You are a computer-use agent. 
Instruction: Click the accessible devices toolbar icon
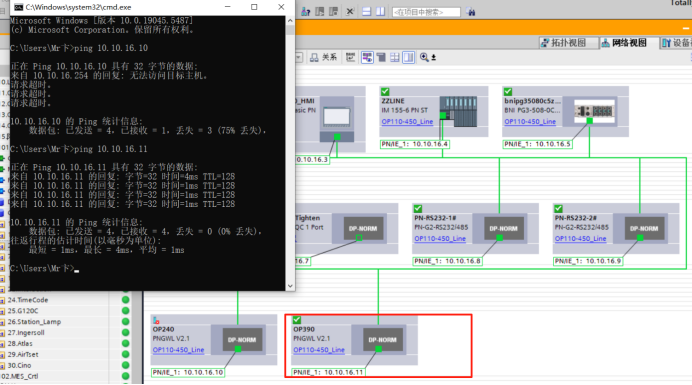305,11
